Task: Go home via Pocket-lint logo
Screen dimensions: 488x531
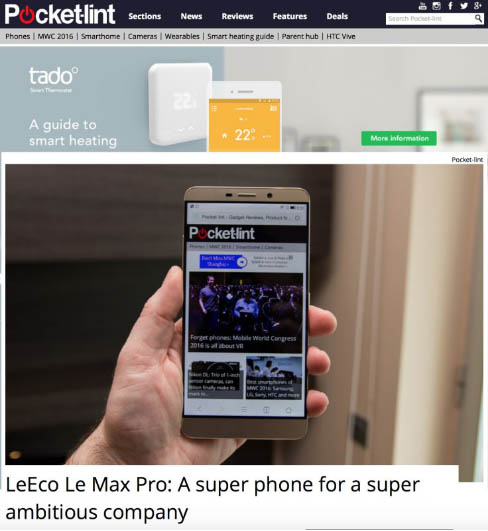Action: point(60,14)
